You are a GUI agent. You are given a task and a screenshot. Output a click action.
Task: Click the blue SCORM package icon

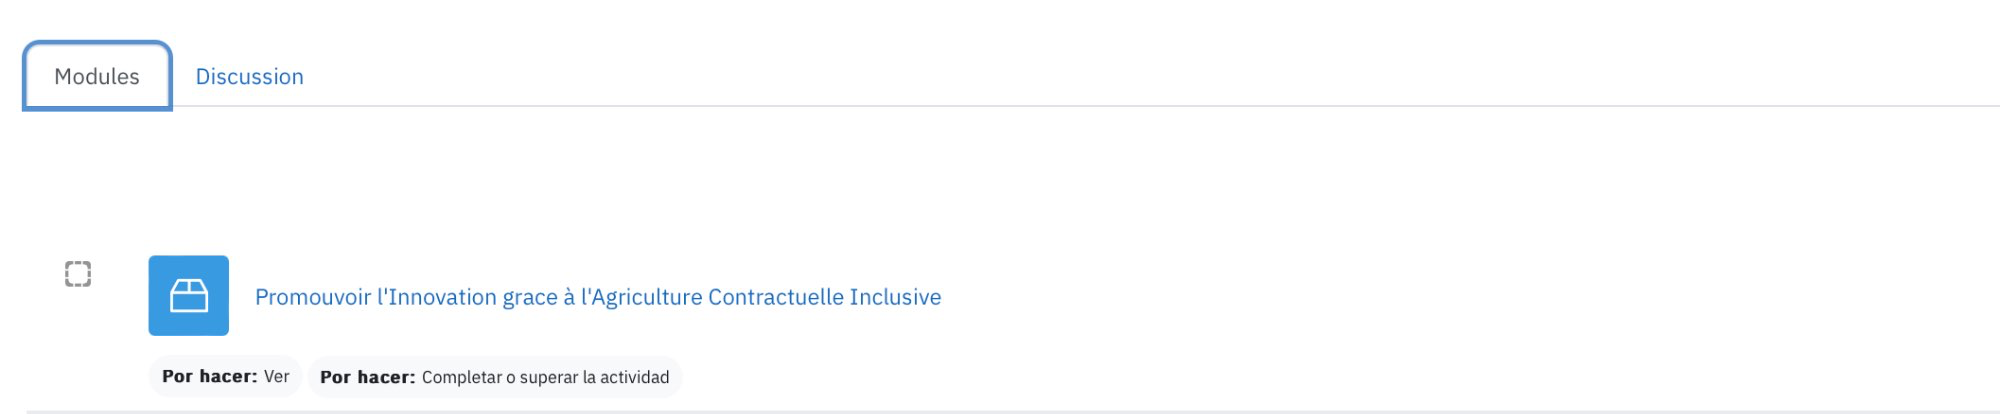(188, 295)
